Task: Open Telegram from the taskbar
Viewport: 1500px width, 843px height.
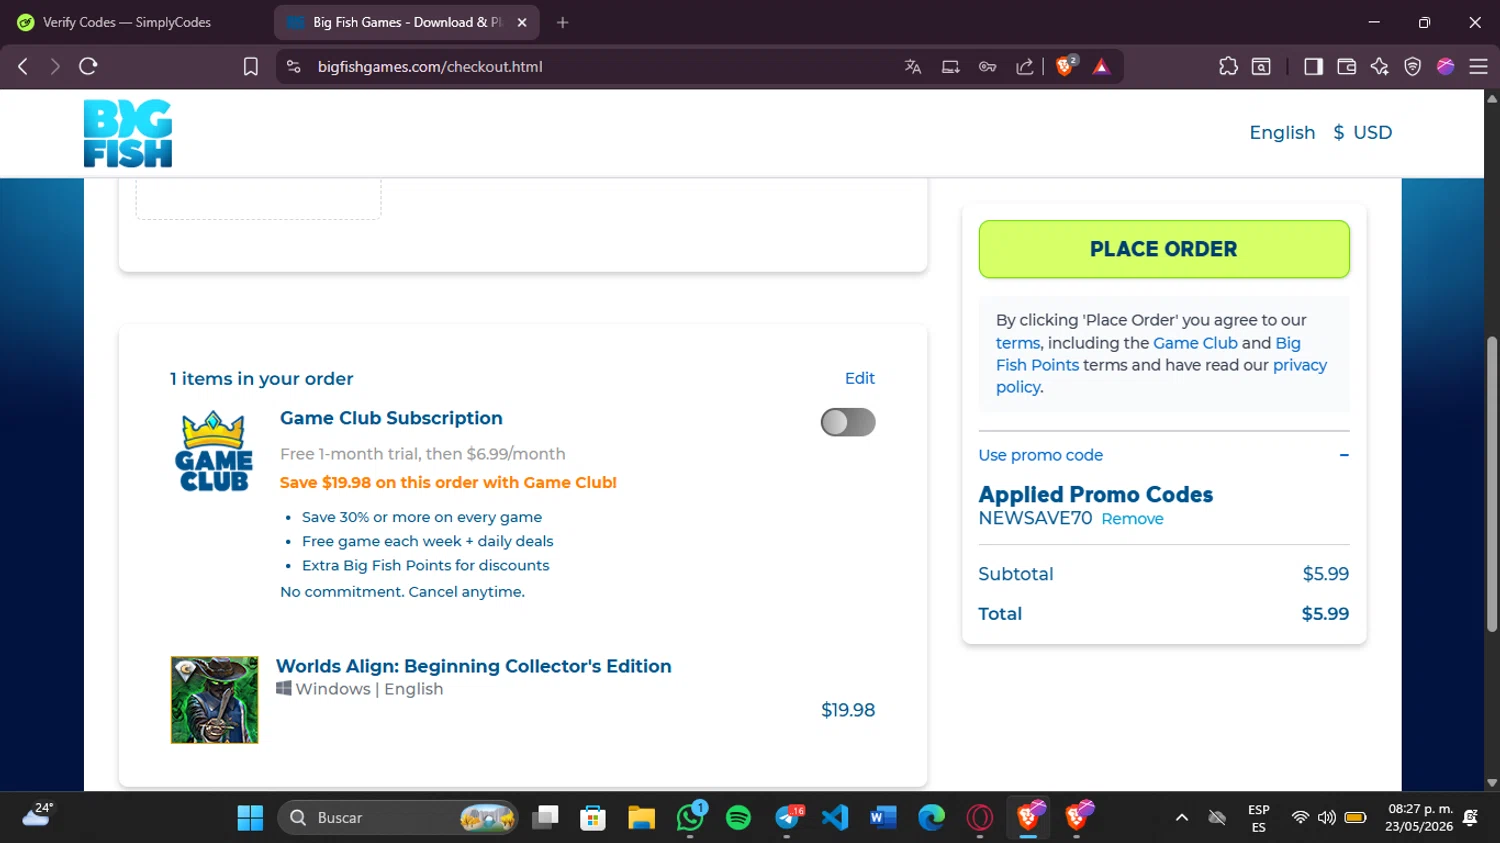Action: coord(788,818)
